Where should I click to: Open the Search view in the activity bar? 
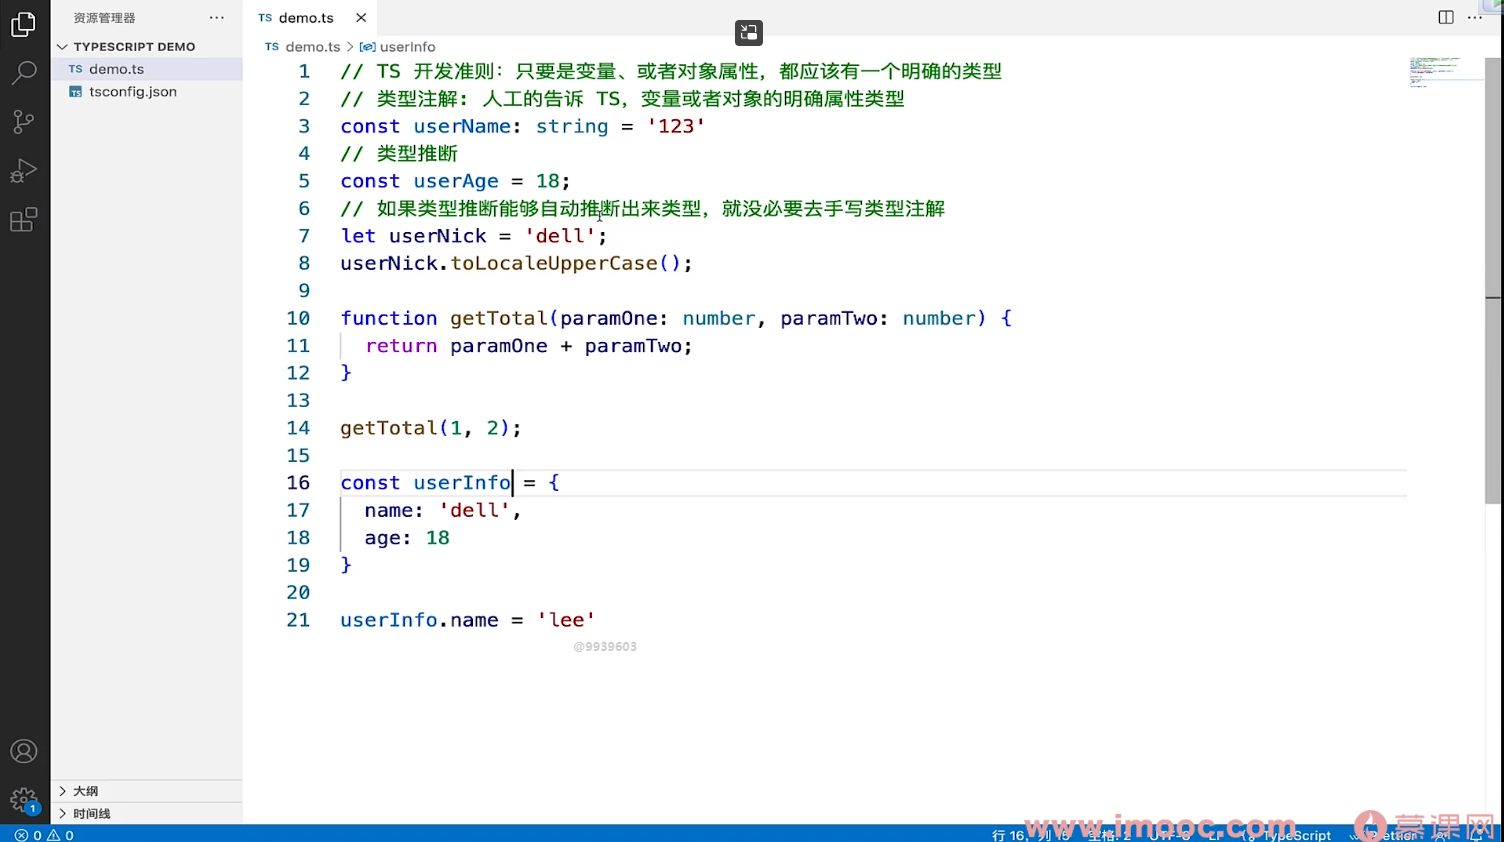[24, 71]
